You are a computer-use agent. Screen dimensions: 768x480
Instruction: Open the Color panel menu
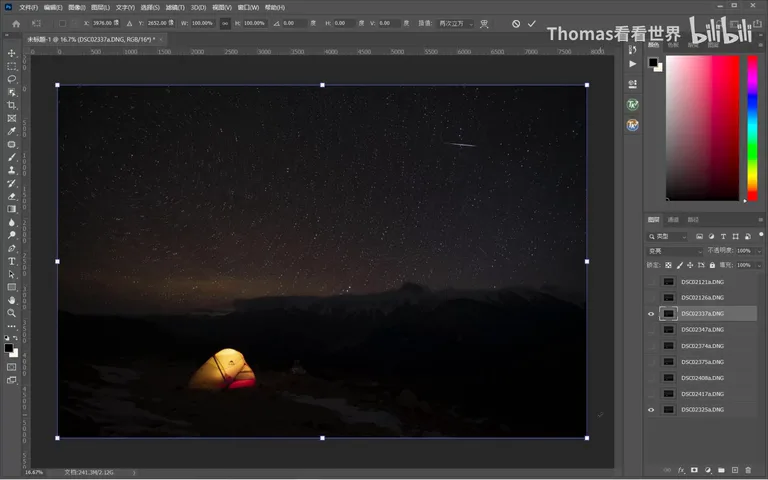click(x=761, y=45)
